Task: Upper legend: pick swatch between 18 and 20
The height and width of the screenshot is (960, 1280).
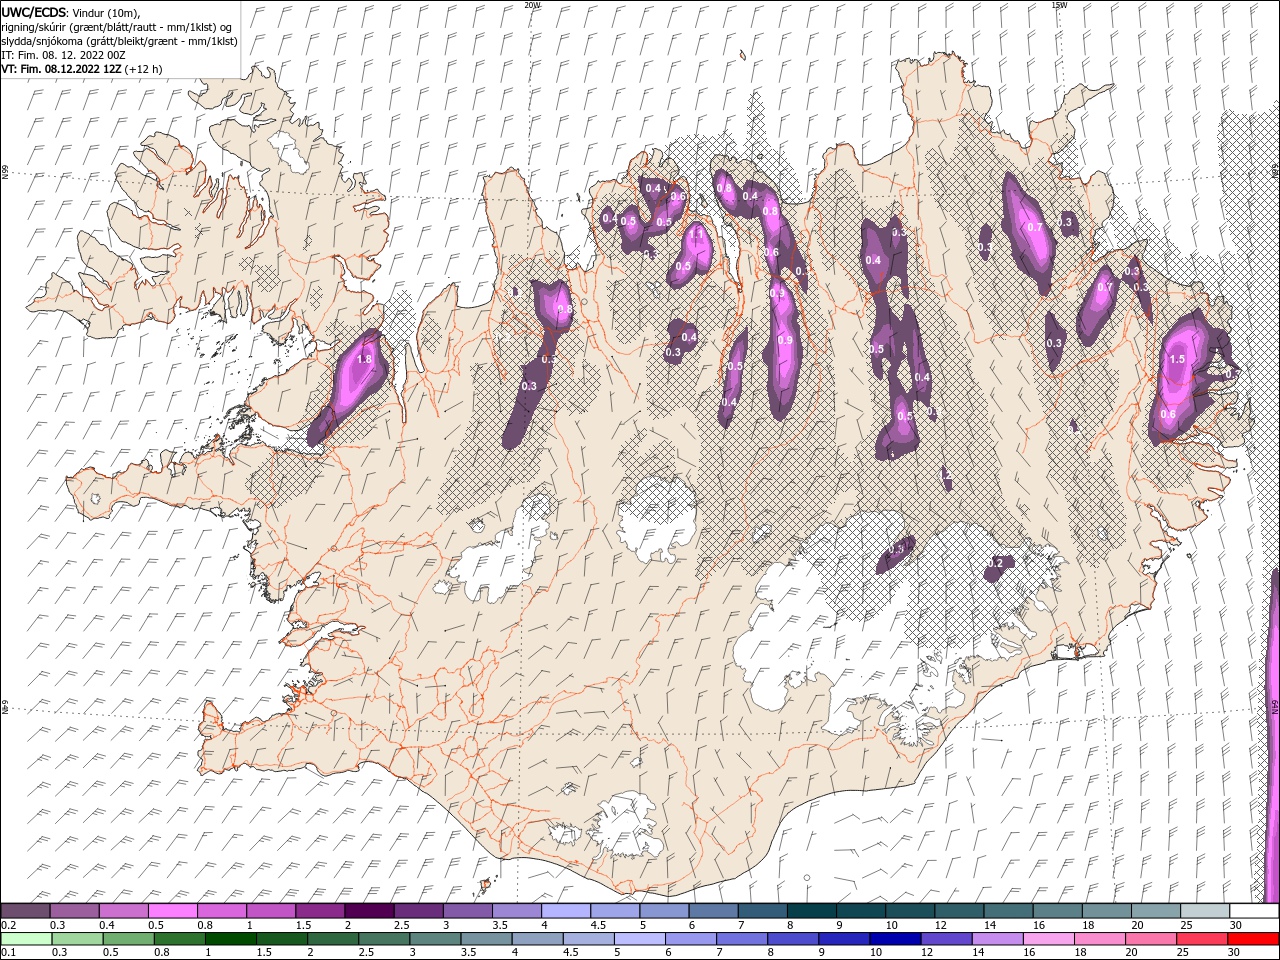Action: (1107, 911)
